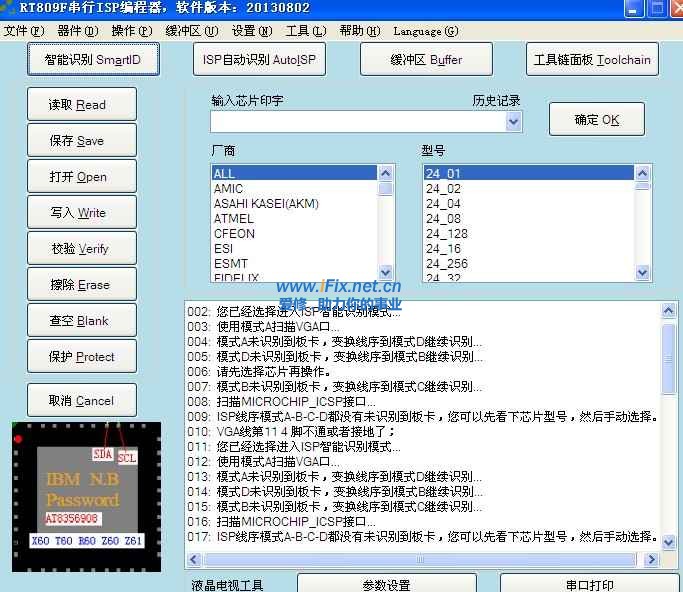683x592 pixels.
Task: Expand the chip marking history dropdown
Action: pos(513,122)
